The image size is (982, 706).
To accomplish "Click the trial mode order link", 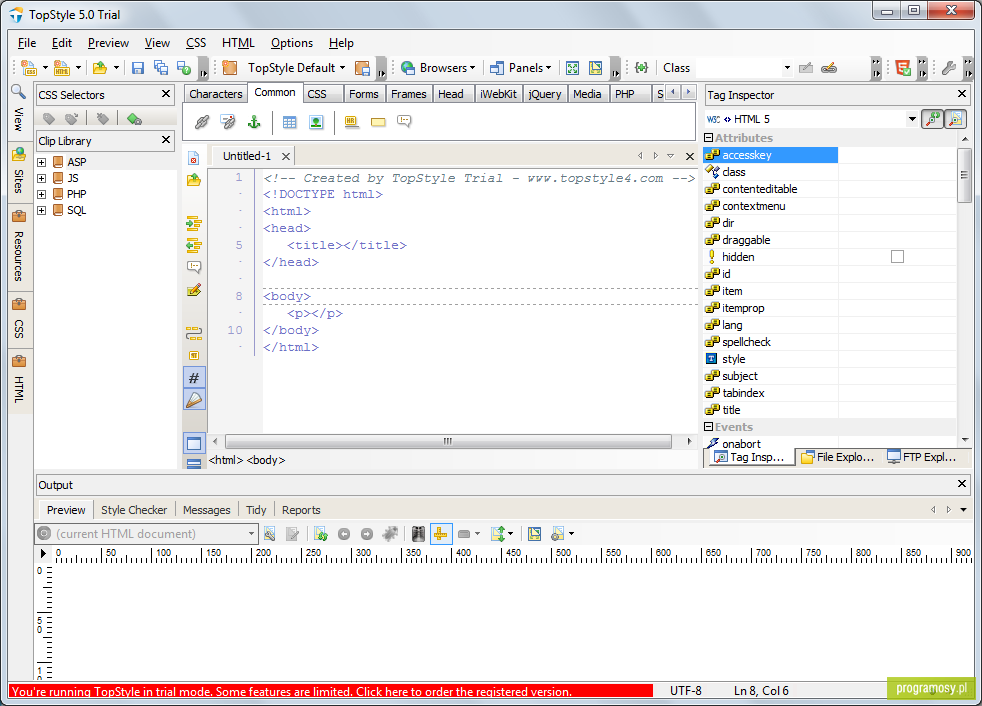I will [x=331, y=692].
